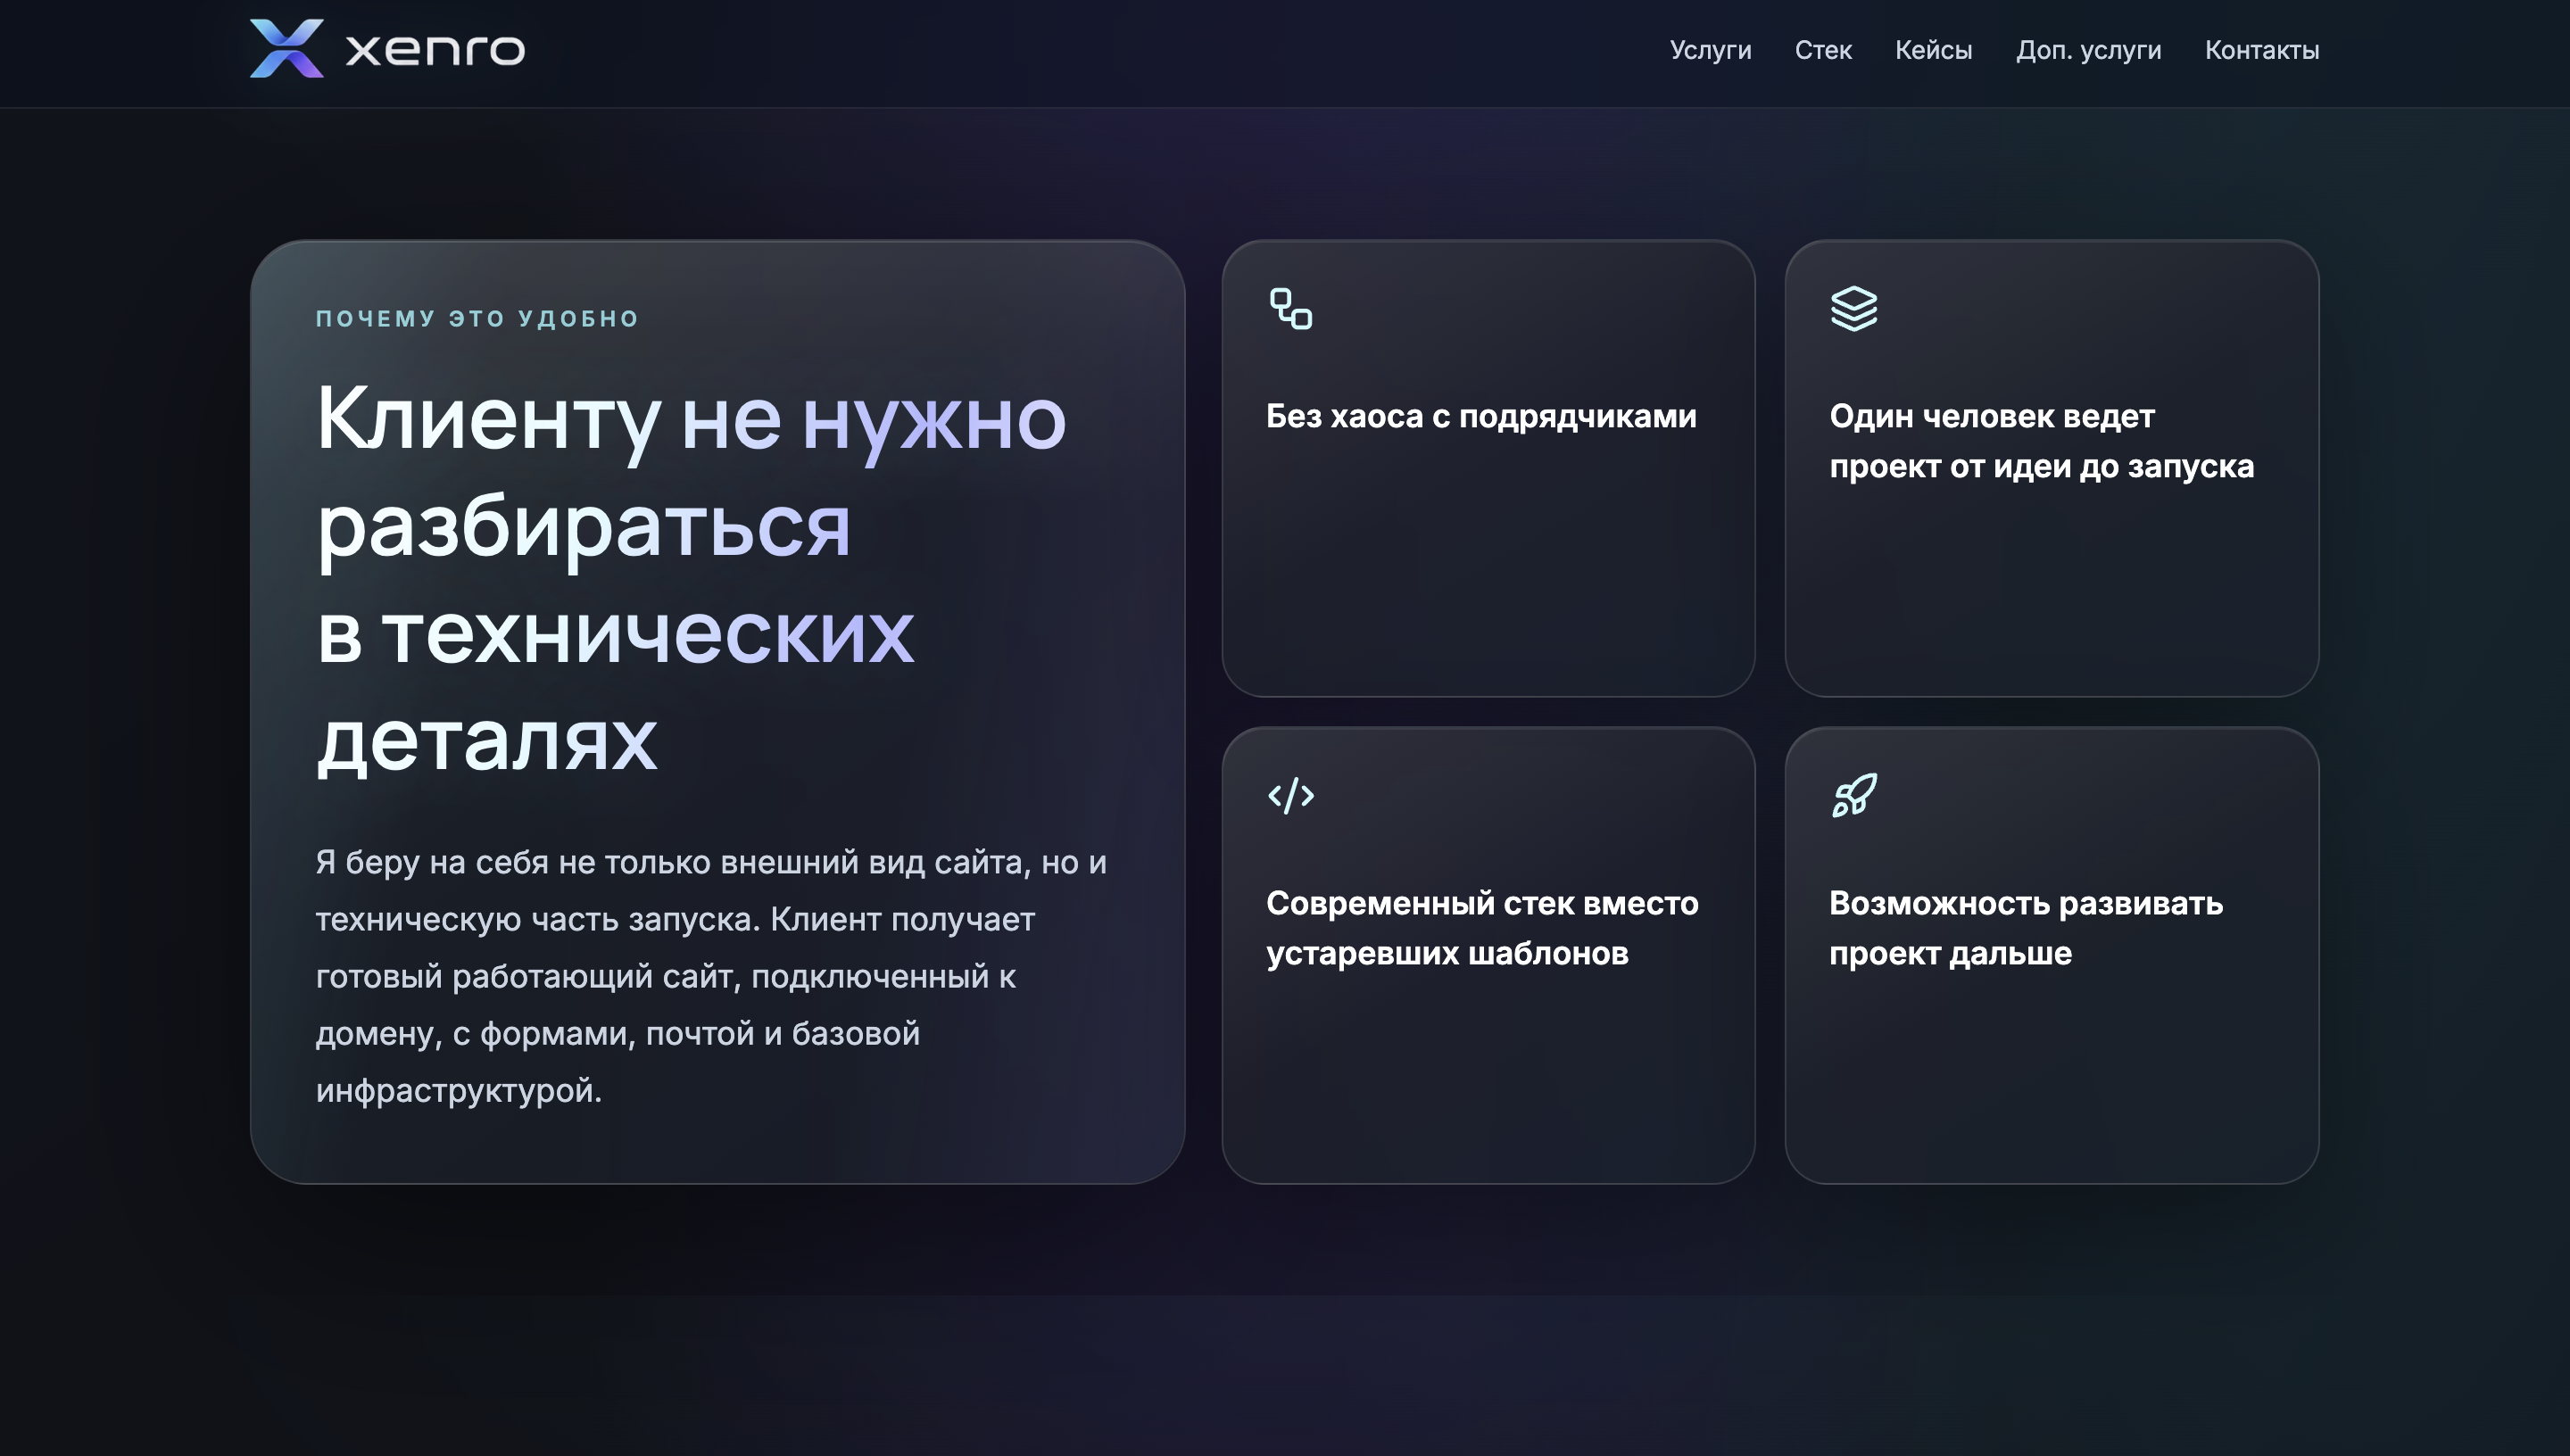
Task: Click the stacked layers icon
Action: (x=1854, y=309)
